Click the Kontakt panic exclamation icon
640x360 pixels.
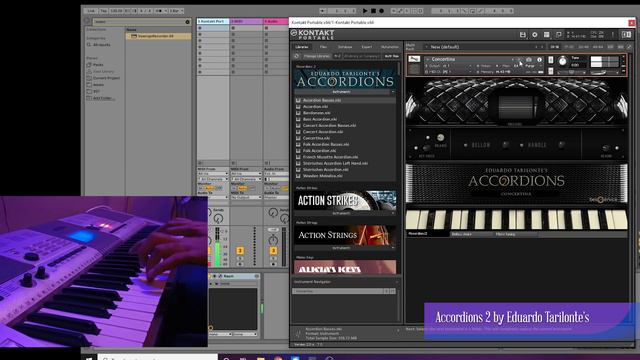pyautogui.click(x=613, y=35)
